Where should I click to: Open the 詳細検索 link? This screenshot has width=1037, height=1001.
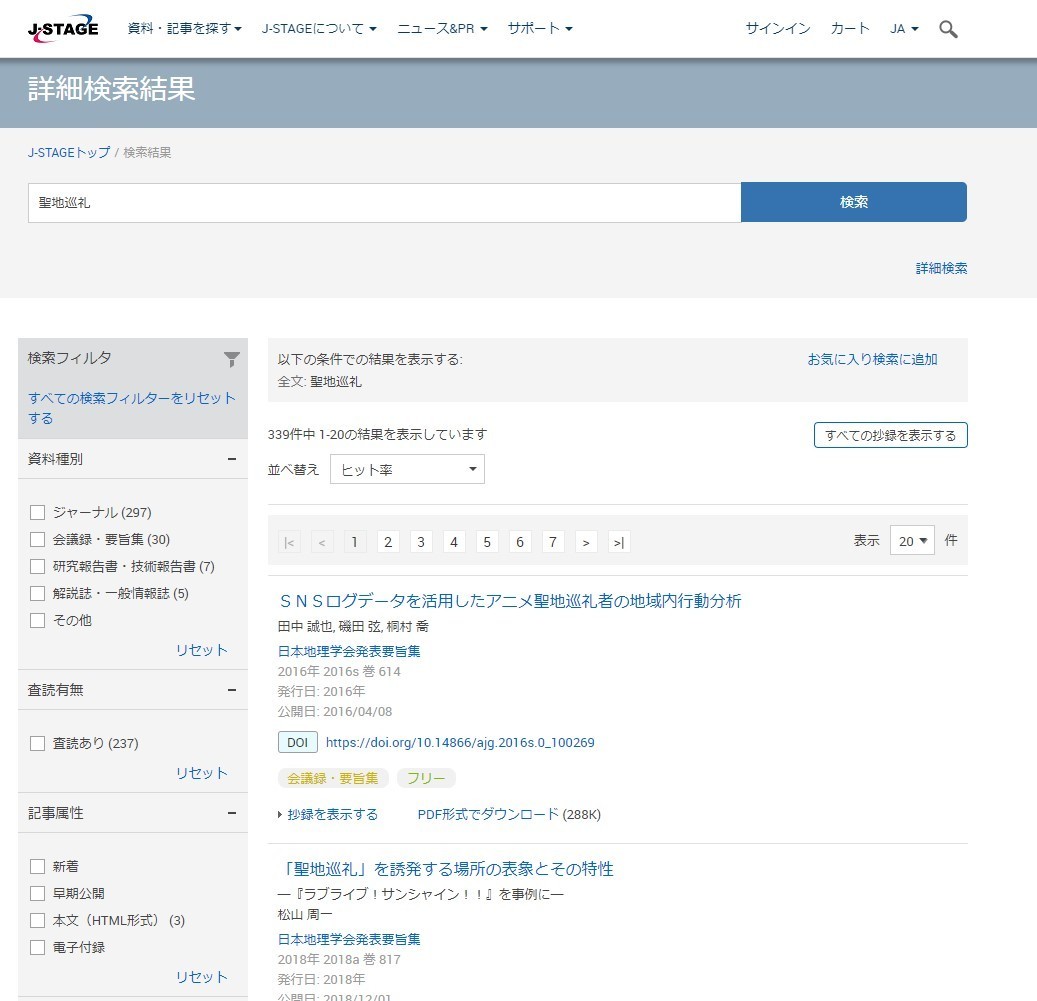941,268
